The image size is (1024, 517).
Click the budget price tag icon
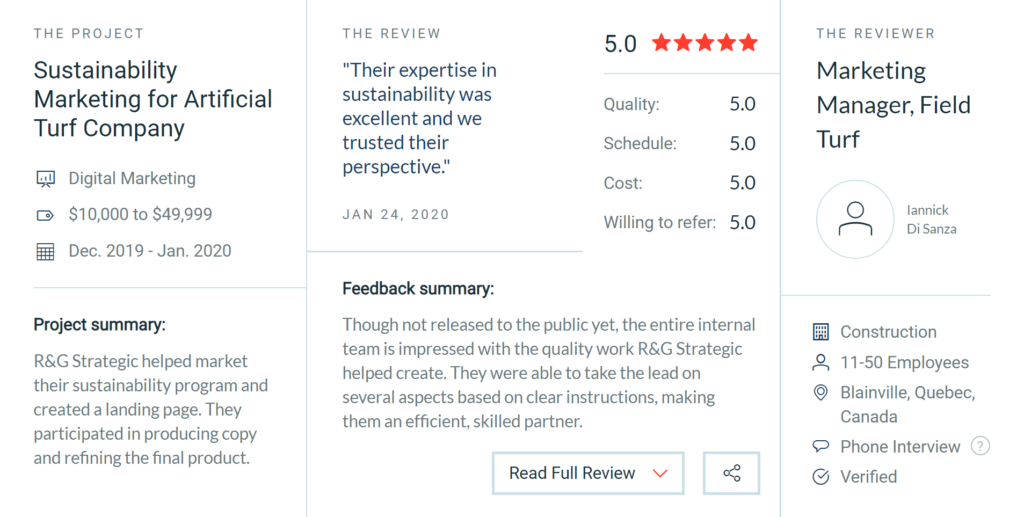coord(45,215)
